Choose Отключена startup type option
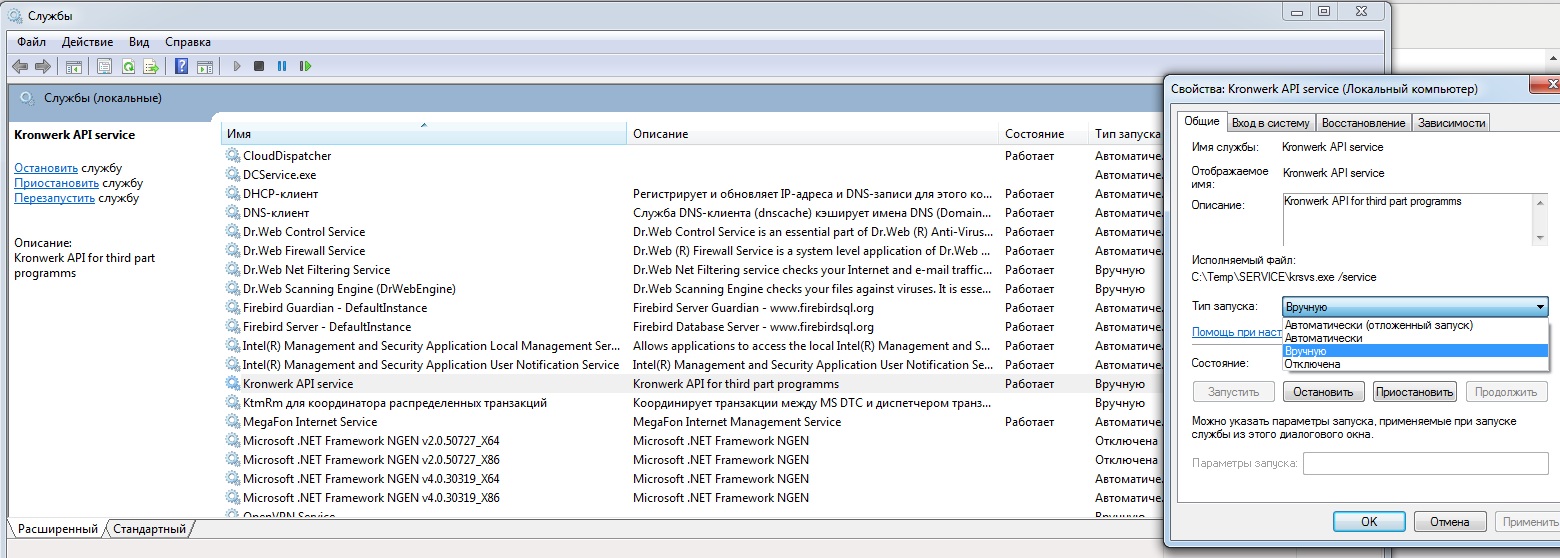This screenshot has width=1560, height=558. (1415, 364)
